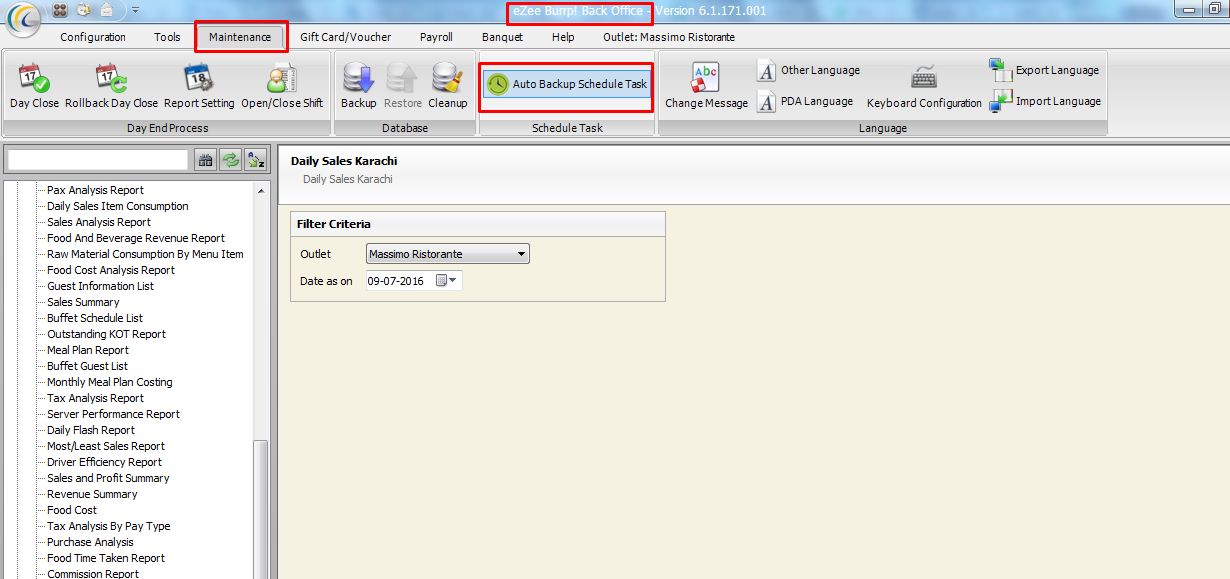Image resolution: width=1230 pixels, height=579 pixels.
Task: Open the Date as on calendar dropdown
Action: pos(446,281)
